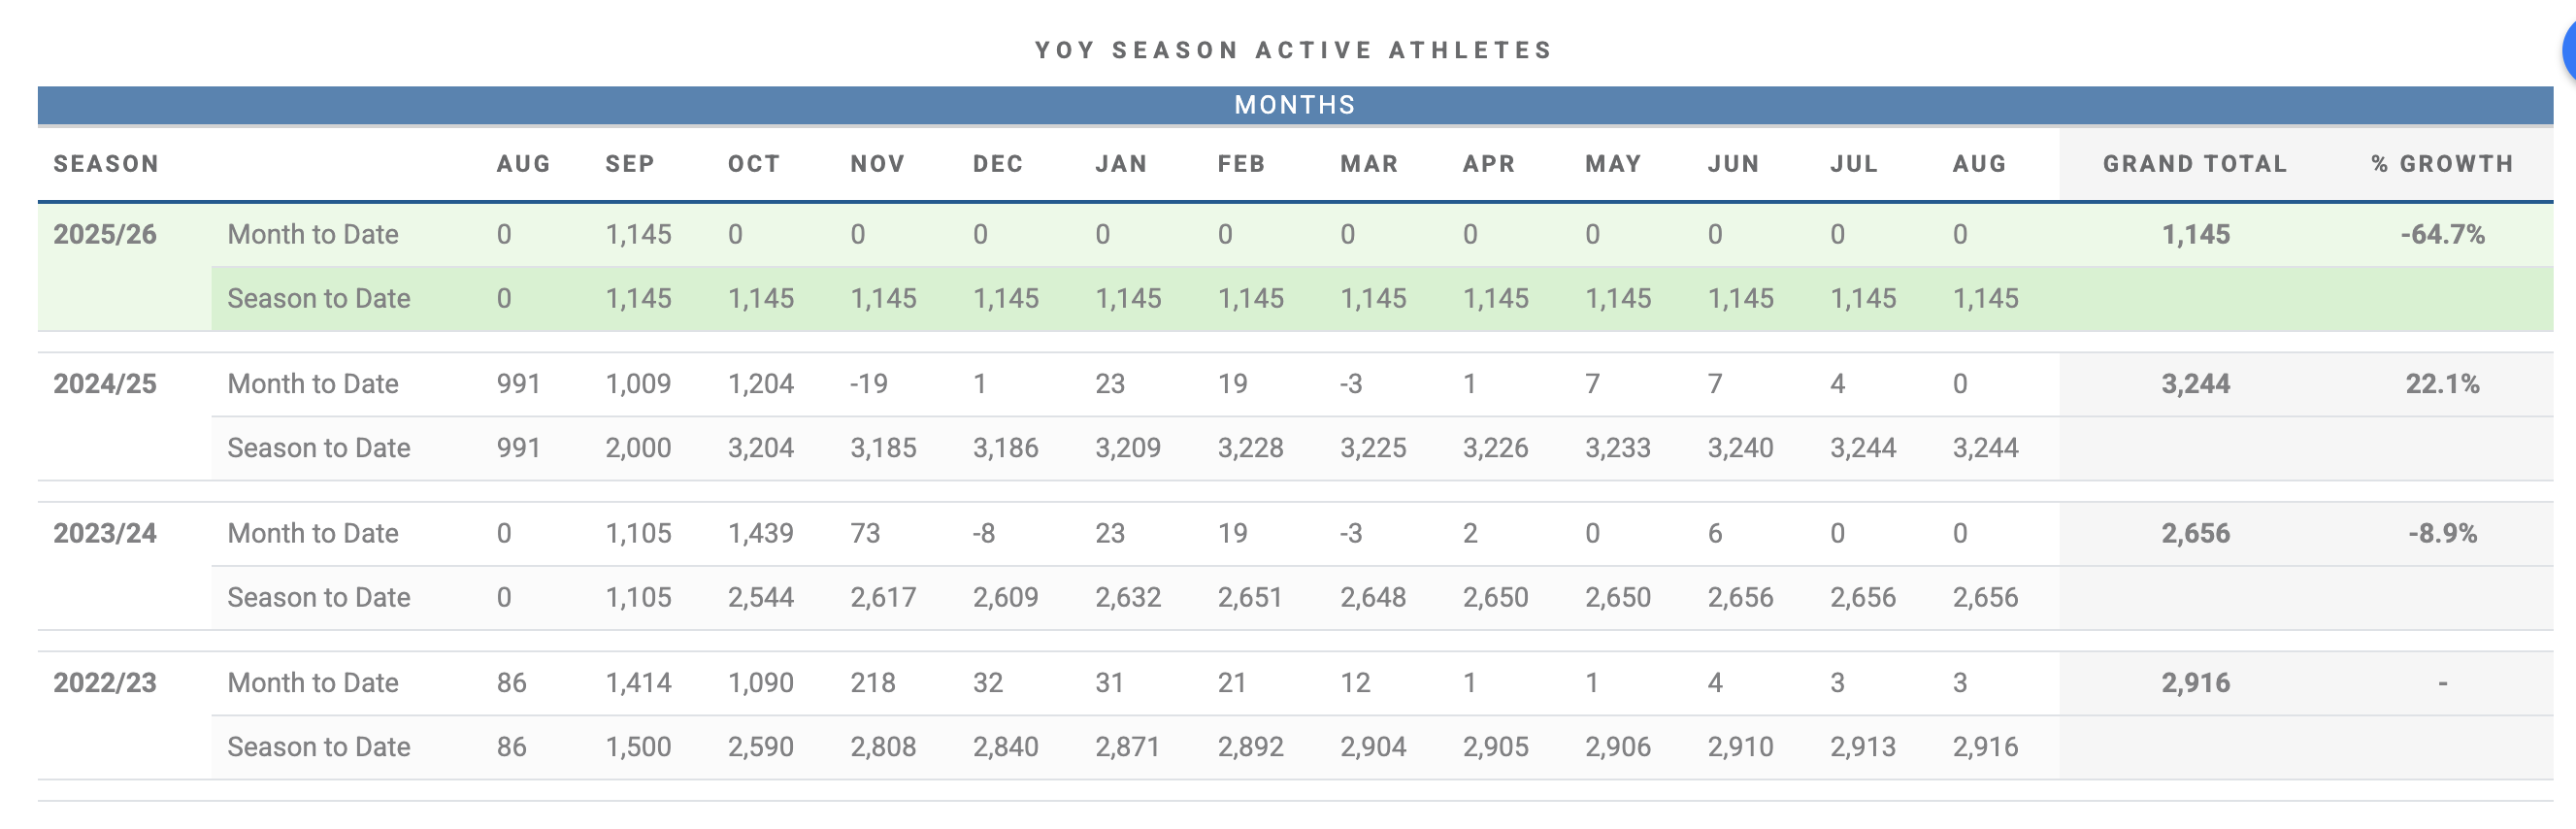2576x829 pixels.
Task: Click the NOV column header
Action: [x=878, y=164]
